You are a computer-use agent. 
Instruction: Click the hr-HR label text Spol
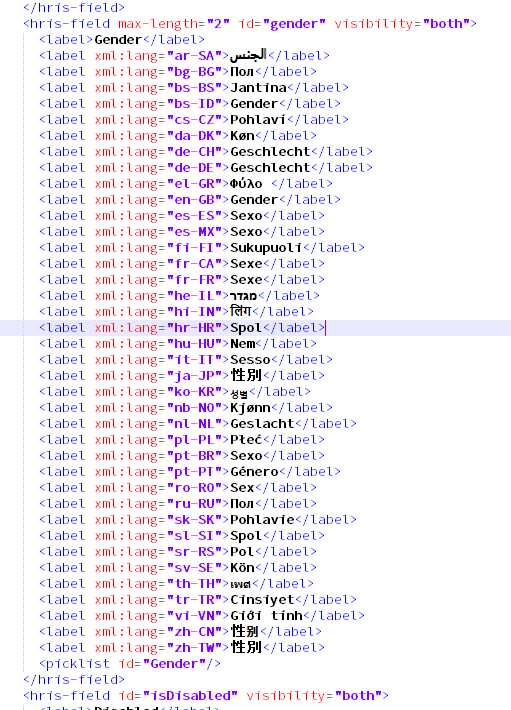246,328
